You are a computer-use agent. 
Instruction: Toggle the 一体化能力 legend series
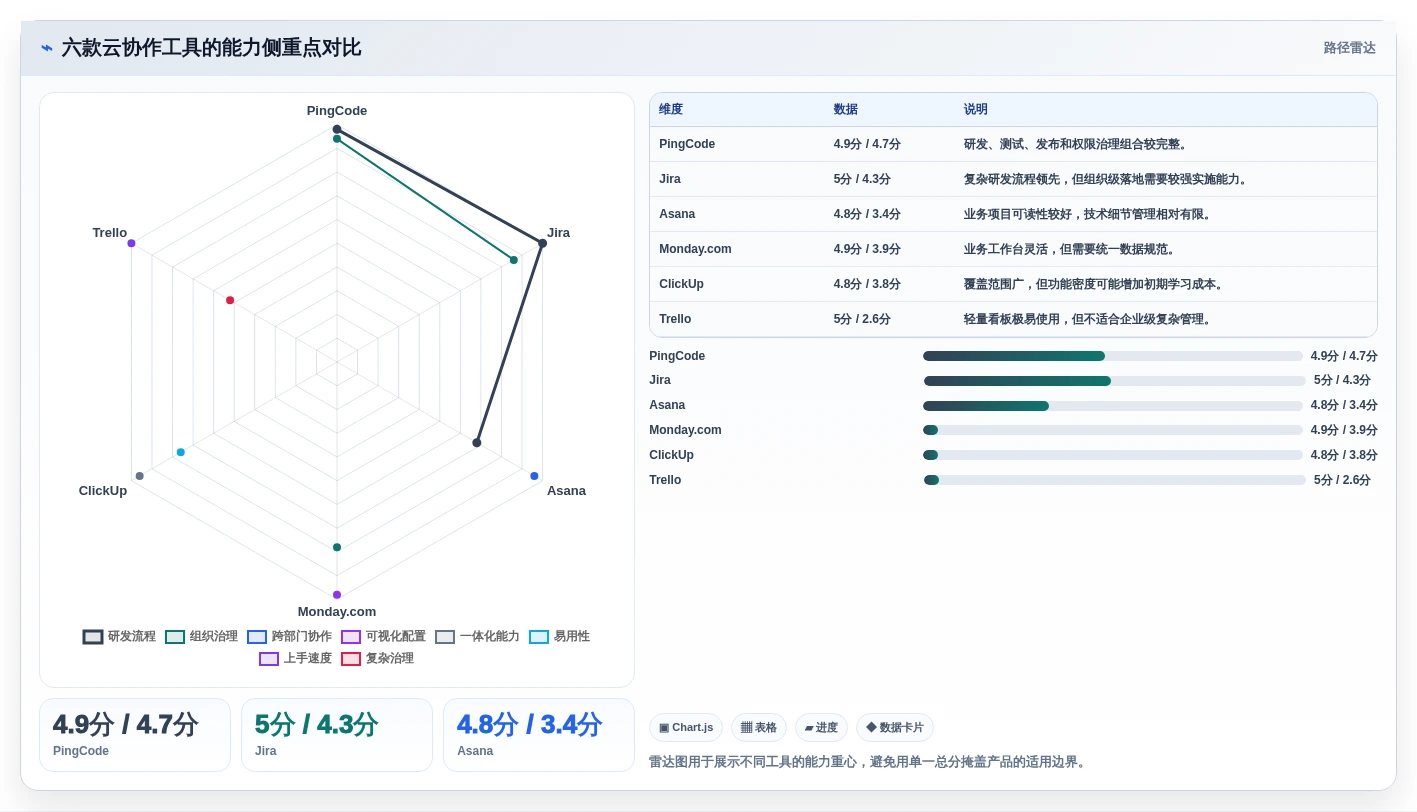tap(477, 636)
